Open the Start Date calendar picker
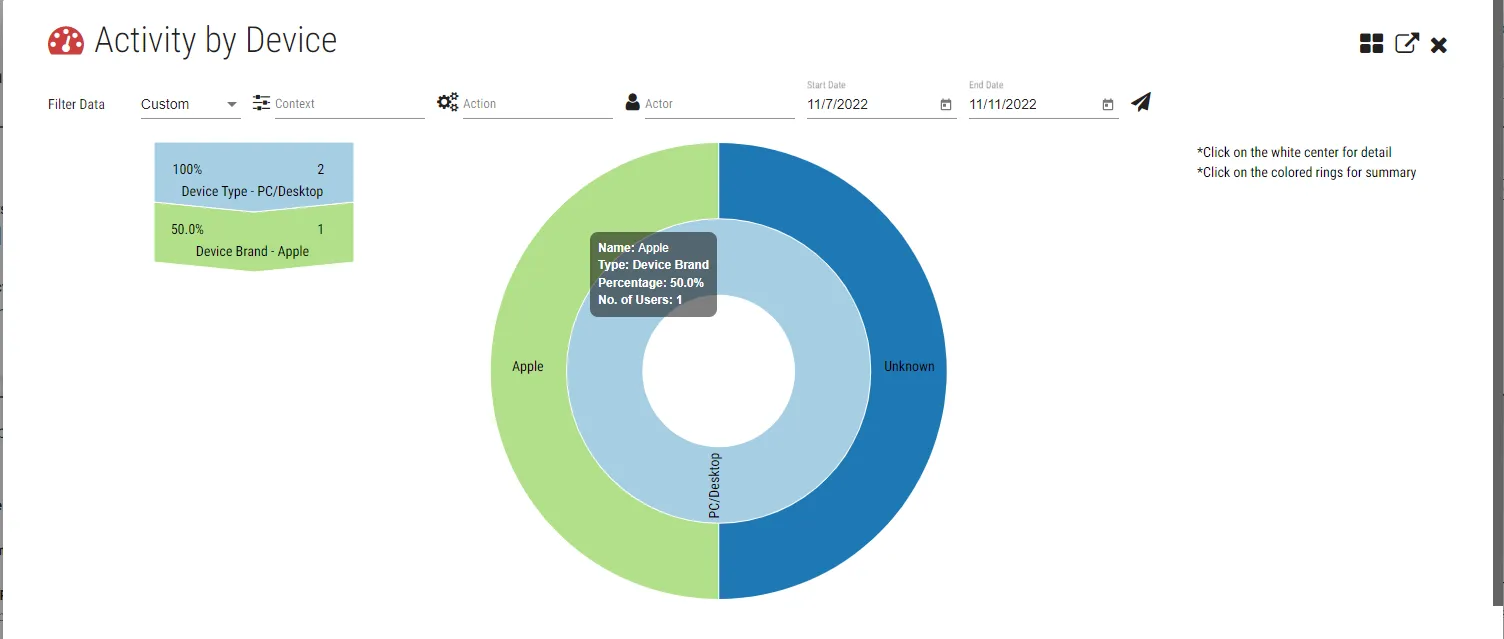 pos(946,104)
